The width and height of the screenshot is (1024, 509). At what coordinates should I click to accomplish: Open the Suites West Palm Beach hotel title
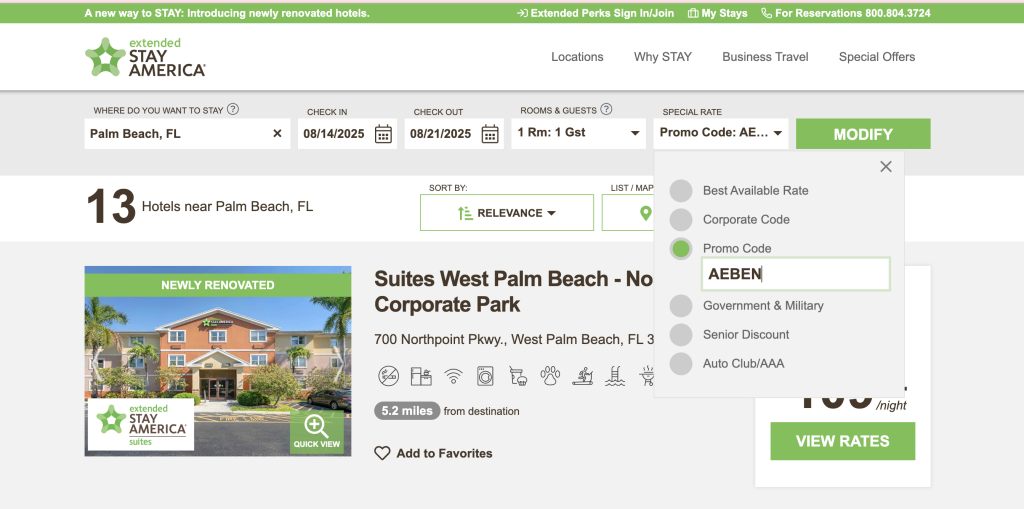[x=514, y=292]
